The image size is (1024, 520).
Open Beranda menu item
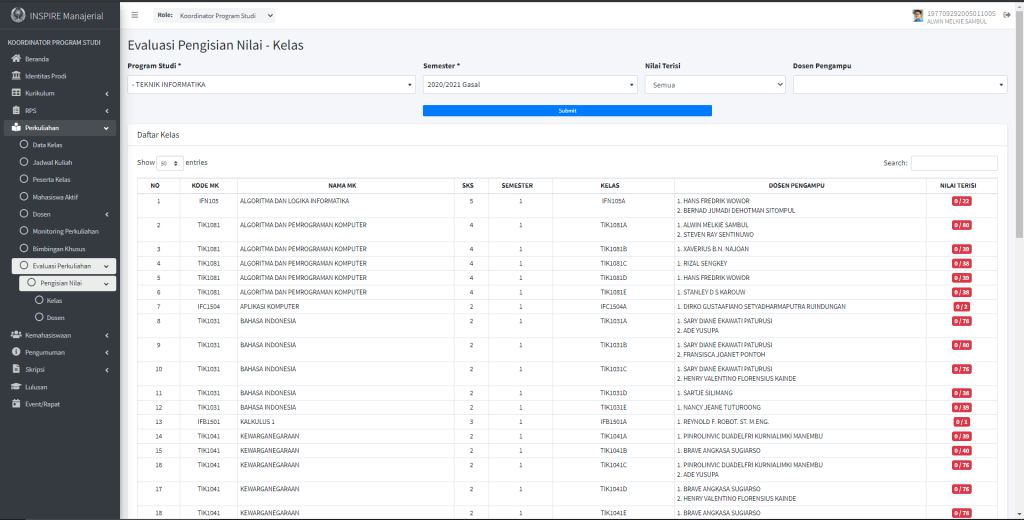[60, 59]
